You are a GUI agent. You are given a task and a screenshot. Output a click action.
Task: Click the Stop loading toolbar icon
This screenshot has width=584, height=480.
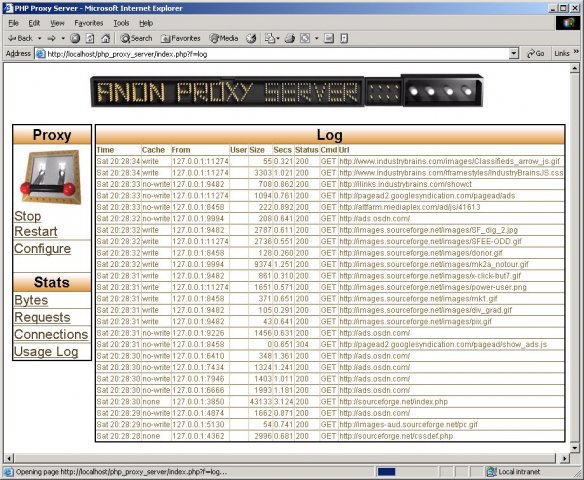point(75,38)
